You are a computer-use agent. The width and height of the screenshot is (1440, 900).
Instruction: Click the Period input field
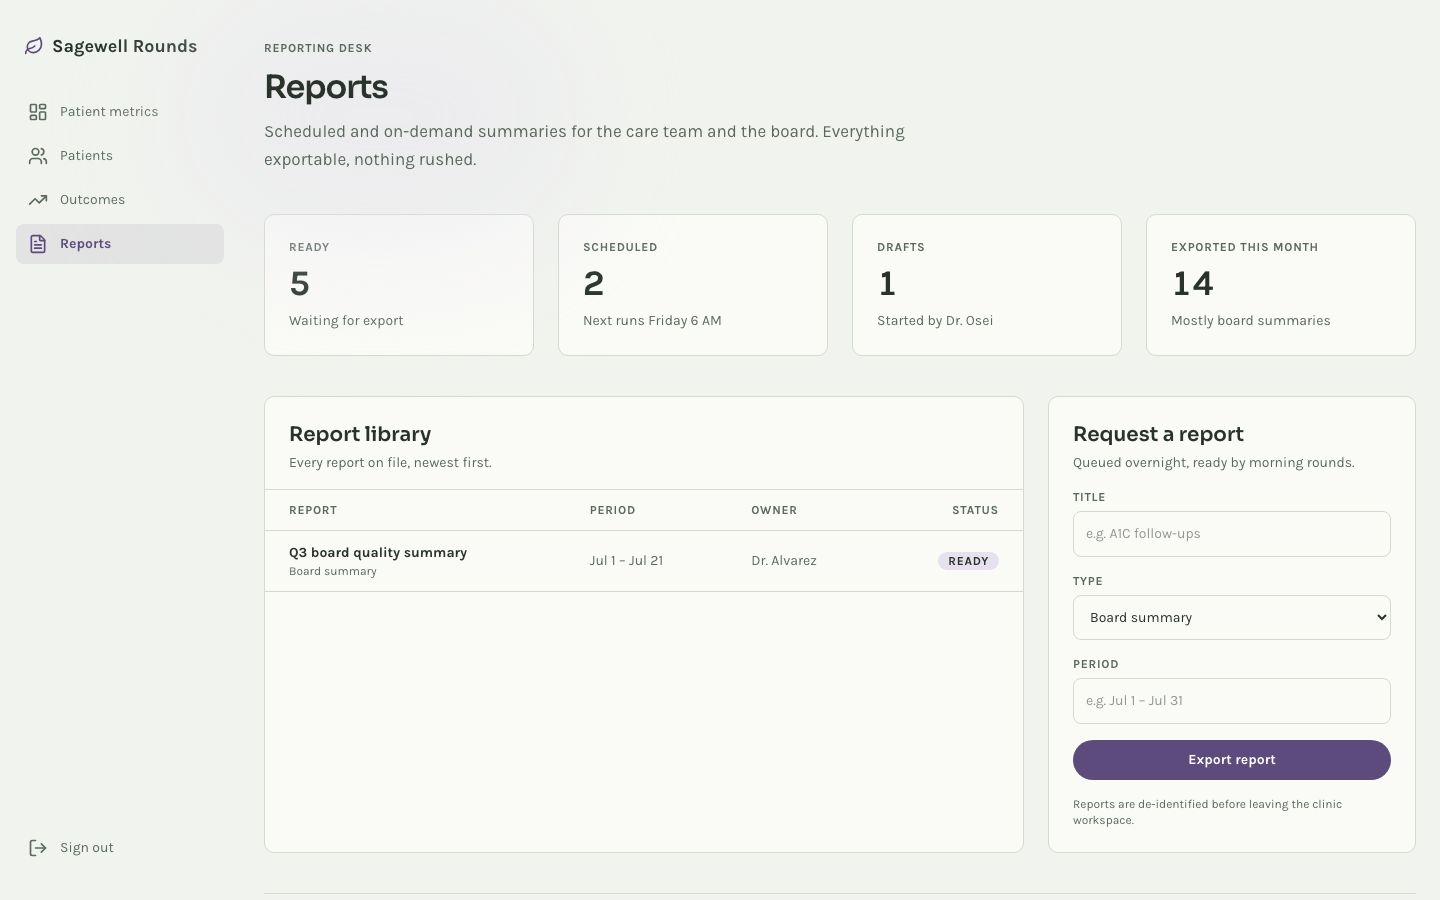click(x=1232, y=701)
